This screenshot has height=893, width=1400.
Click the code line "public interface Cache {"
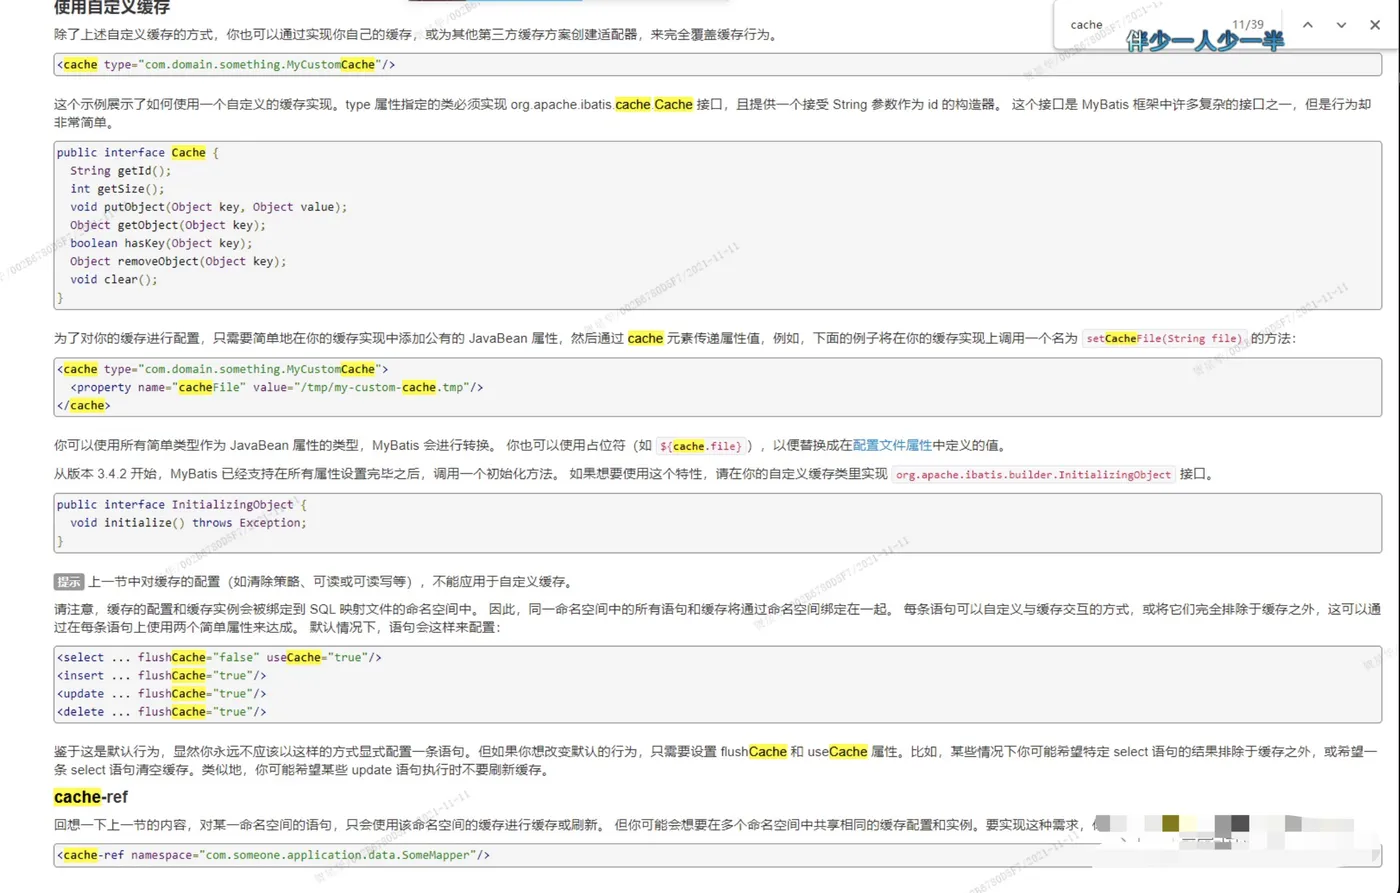point(136,153)
